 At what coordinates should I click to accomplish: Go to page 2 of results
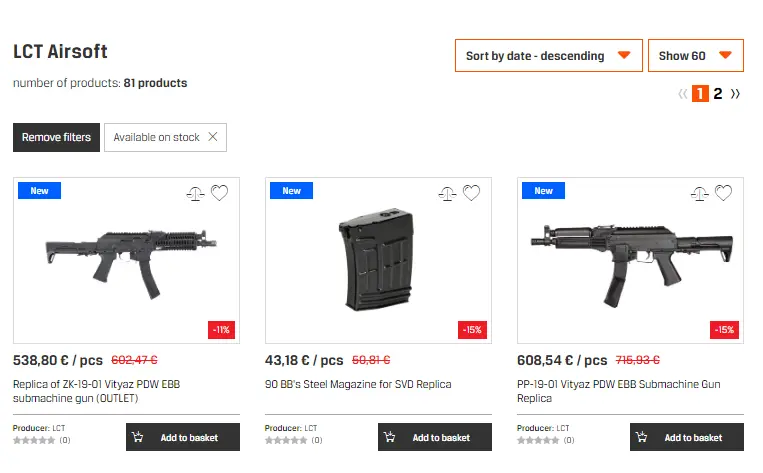pyautogui.click(x=718, y=94)
